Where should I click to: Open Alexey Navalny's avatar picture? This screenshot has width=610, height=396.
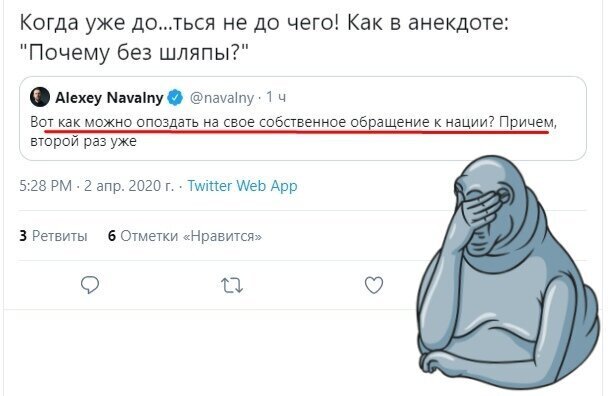point(40,97)
